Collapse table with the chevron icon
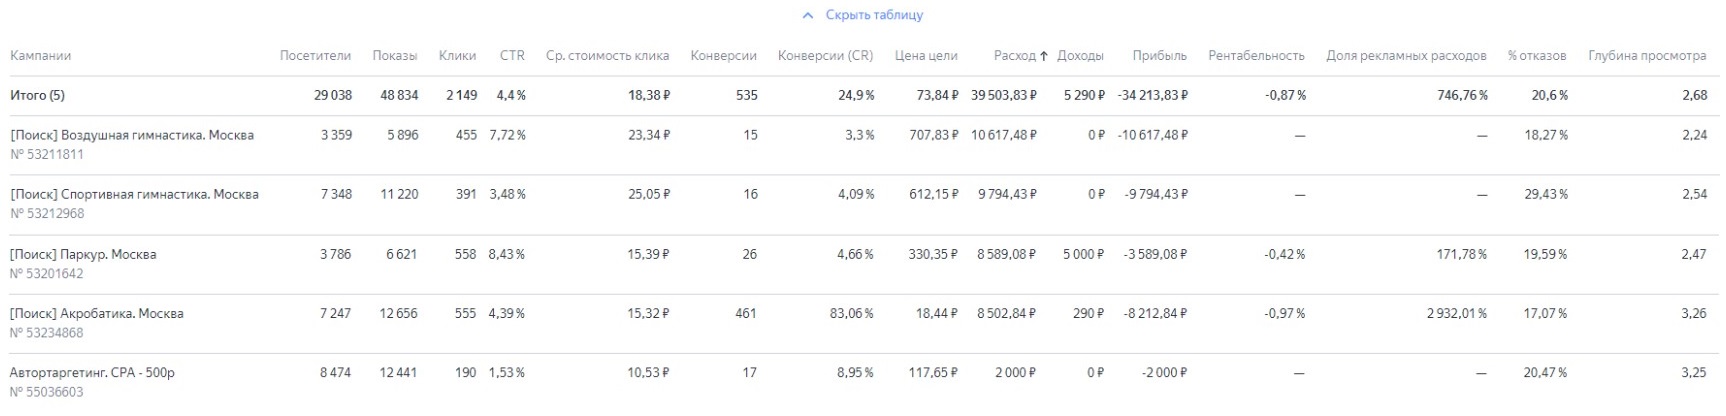1726x416 pixels. click(808, 16)
